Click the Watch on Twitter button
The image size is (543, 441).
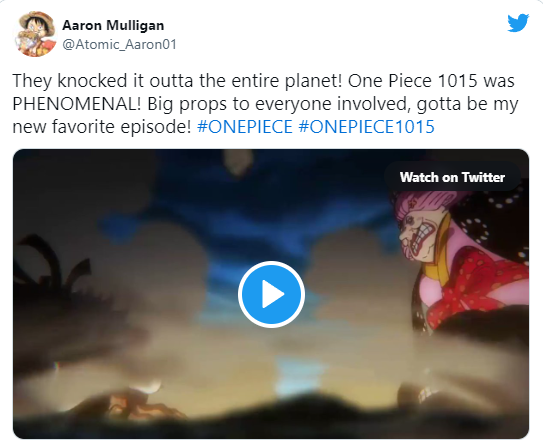click(x=452, y=177)
